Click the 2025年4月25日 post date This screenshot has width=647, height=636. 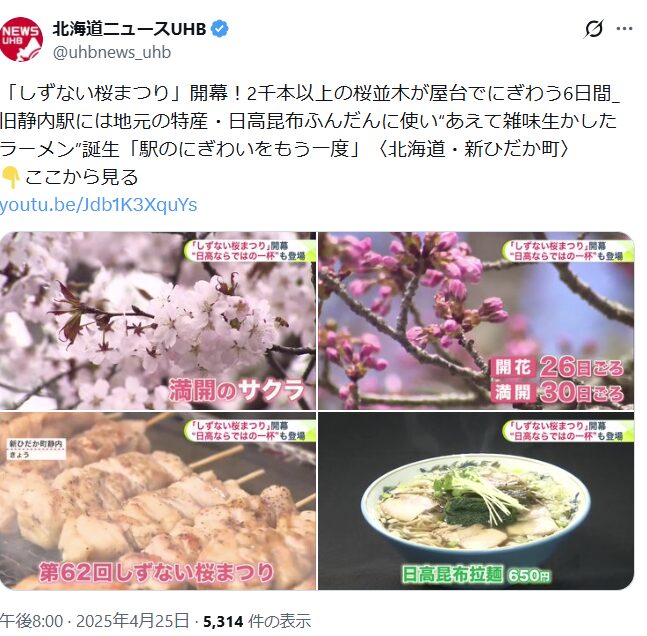132,621
